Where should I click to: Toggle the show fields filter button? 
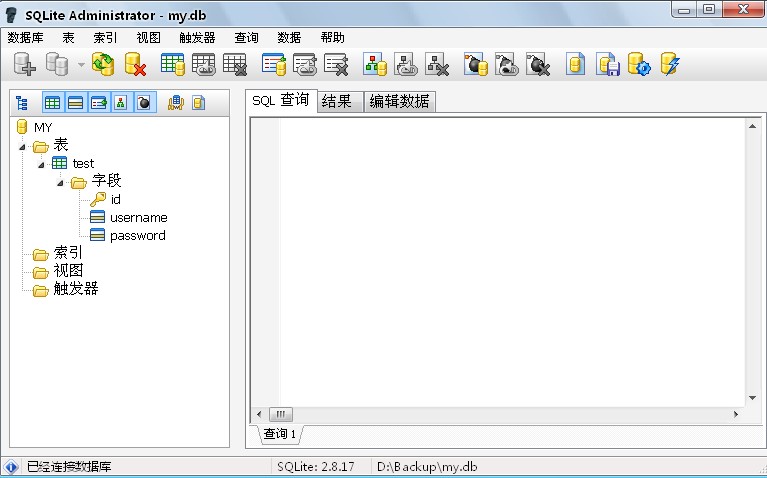pos(75,103)
